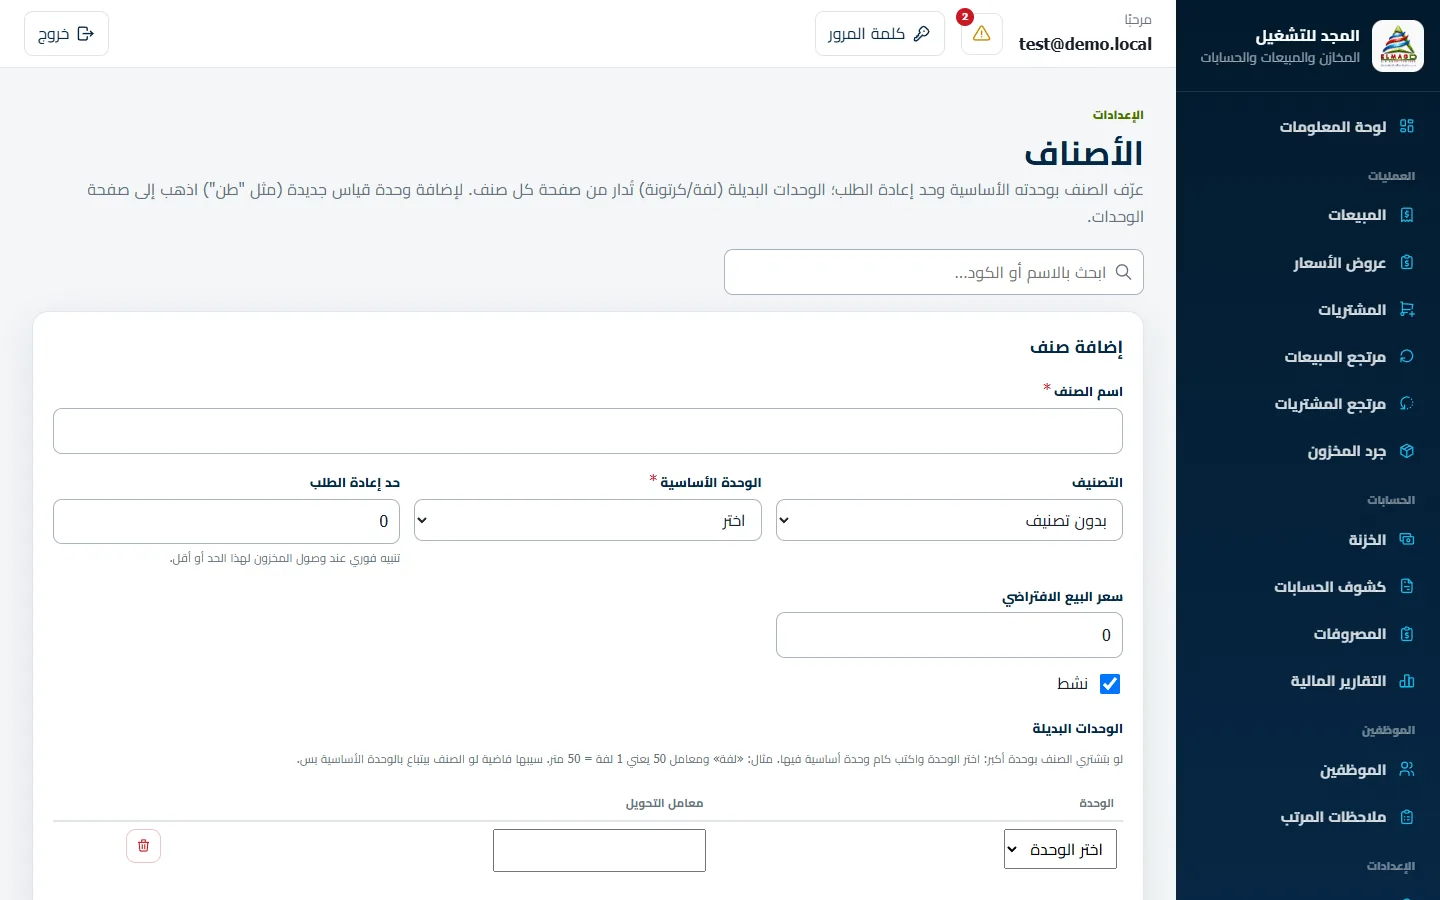Click the مرتجع المبيعات return icon

coord(1407,357)
